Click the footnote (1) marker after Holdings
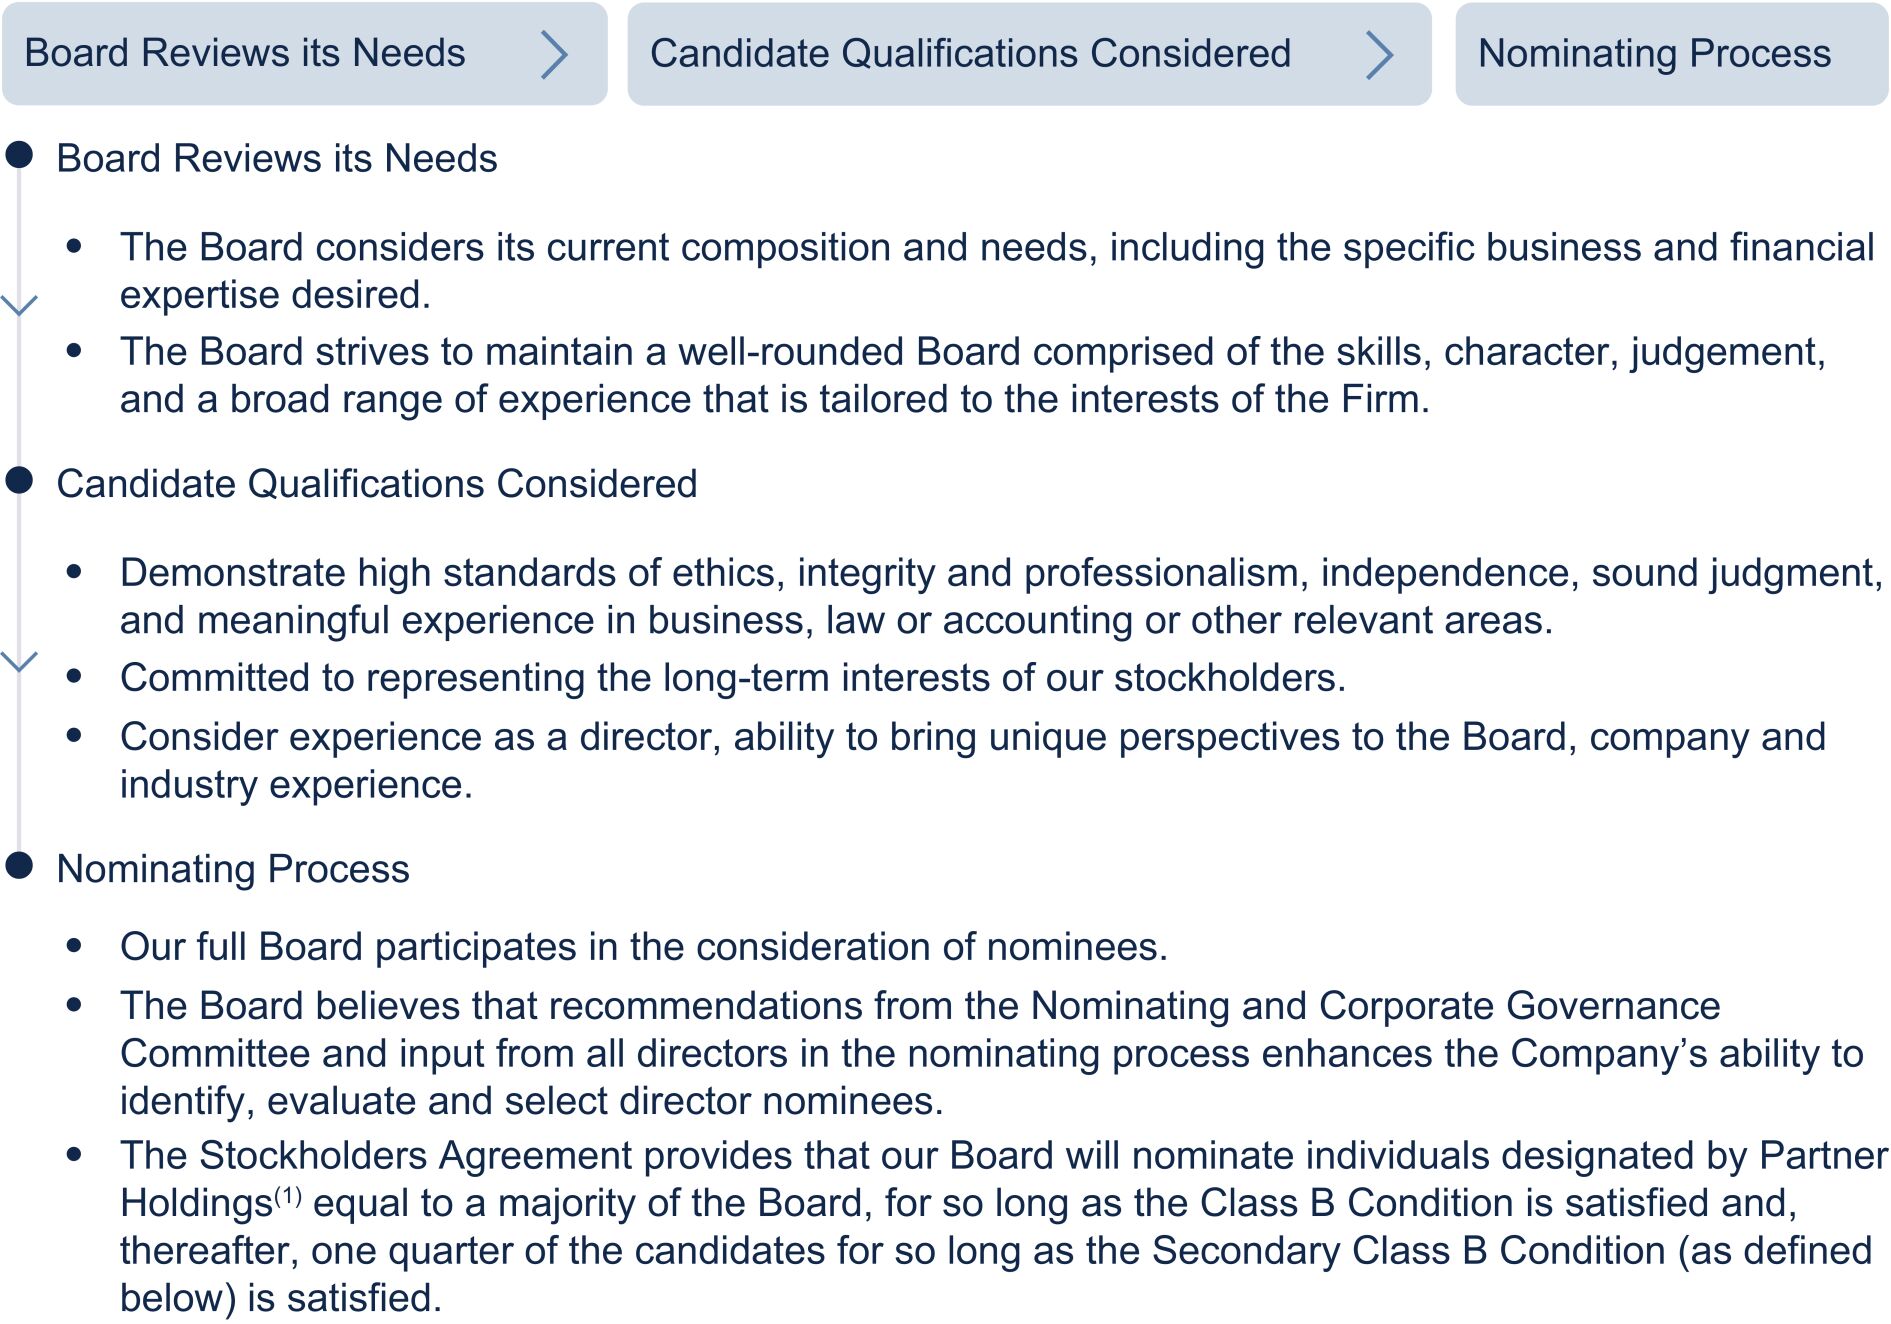This screenshot has width=1891, height=1324. coord(288,1195)
